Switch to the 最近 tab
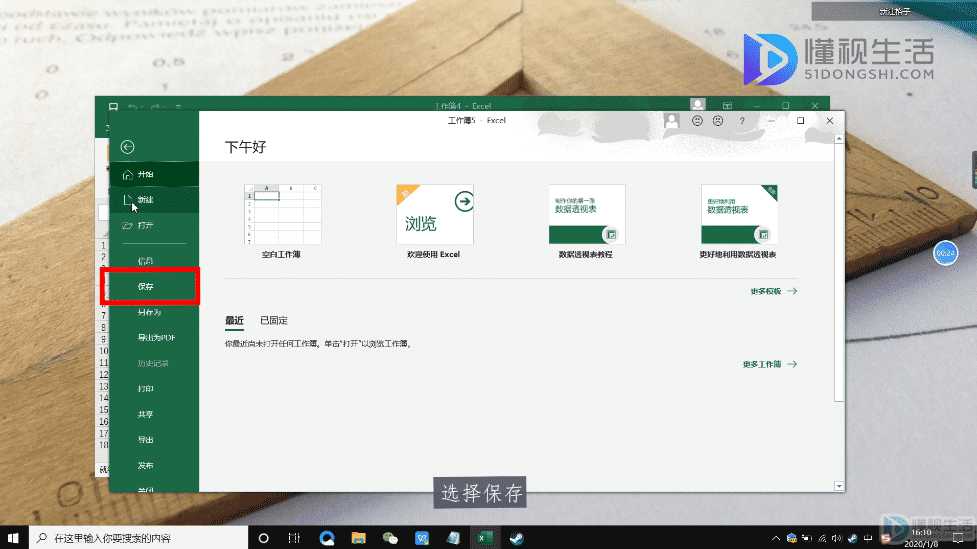977x549 pixels. [x=234, y=320]
